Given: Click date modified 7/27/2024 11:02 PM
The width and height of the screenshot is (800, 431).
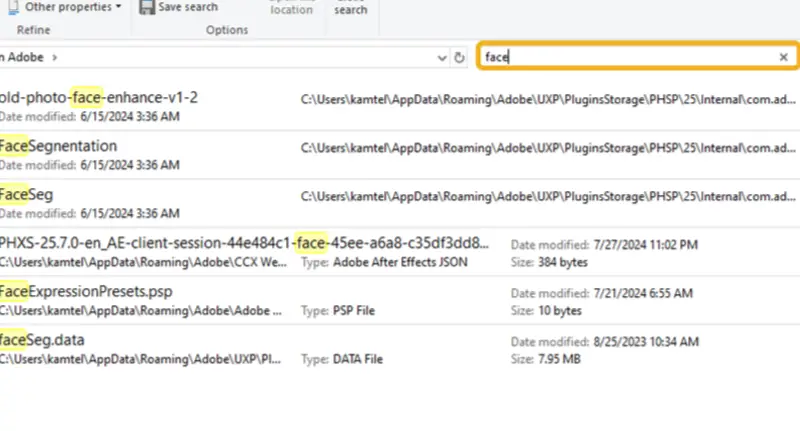Looking at the screenshot, I should point(645,245).
